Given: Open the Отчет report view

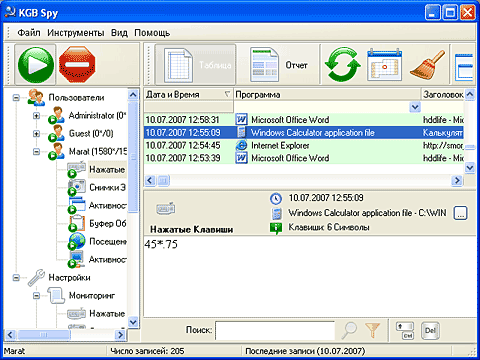Looking at the screenshot, I should [x=279, y=65].
